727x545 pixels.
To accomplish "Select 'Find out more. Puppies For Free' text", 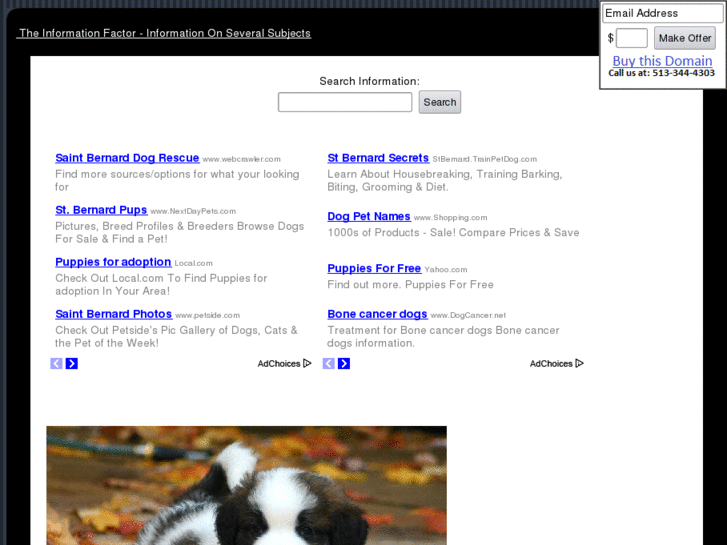I will coord(410,284).
